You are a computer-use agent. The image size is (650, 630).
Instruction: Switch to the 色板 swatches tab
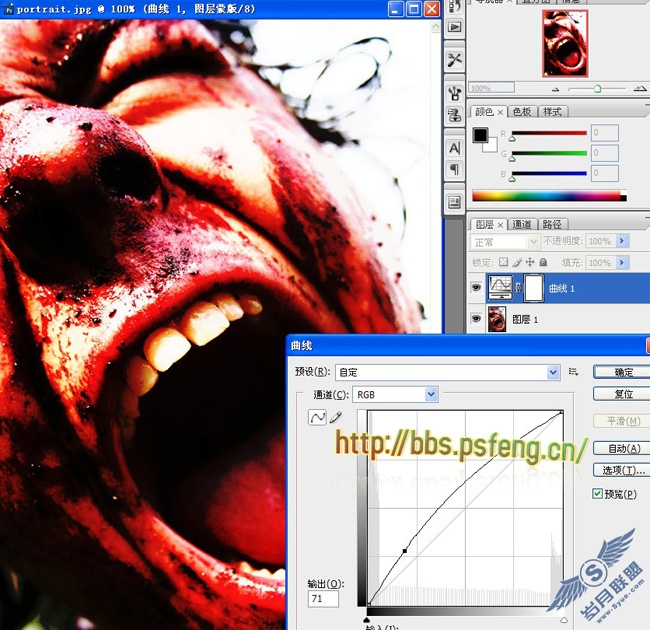(522, 112)
